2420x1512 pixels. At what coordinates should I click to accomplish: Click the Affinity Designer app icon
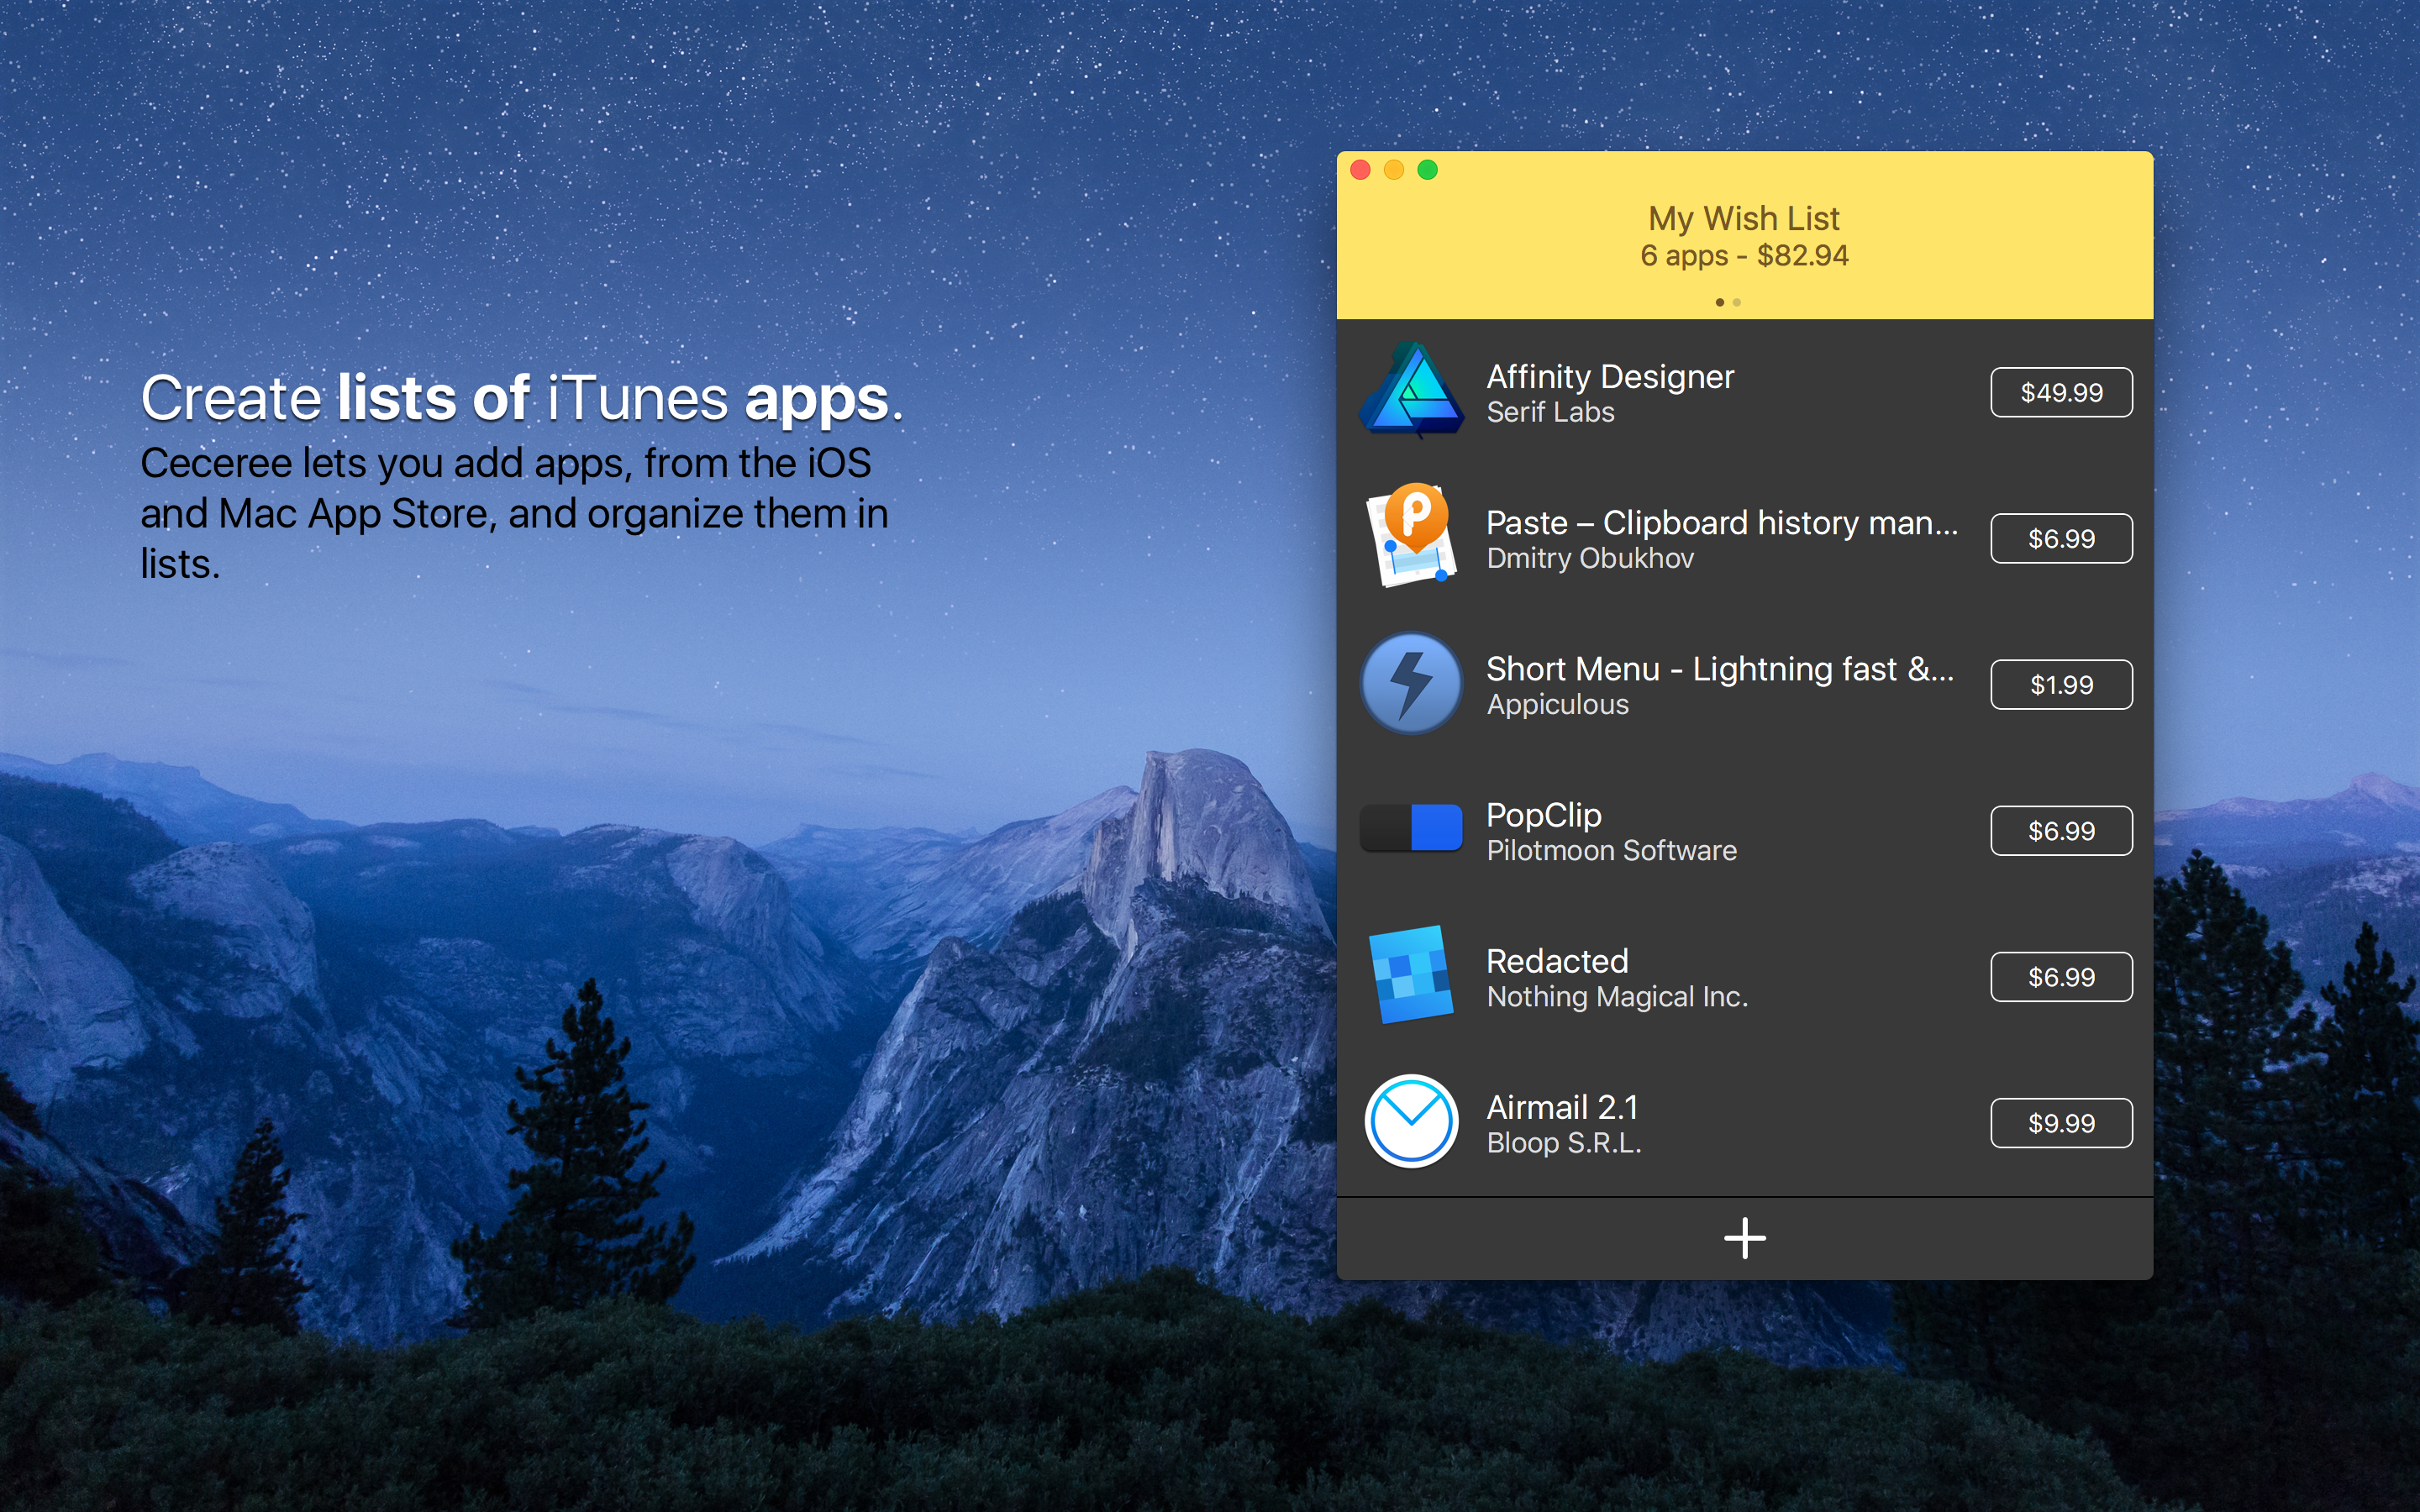tap(1411, 391)
